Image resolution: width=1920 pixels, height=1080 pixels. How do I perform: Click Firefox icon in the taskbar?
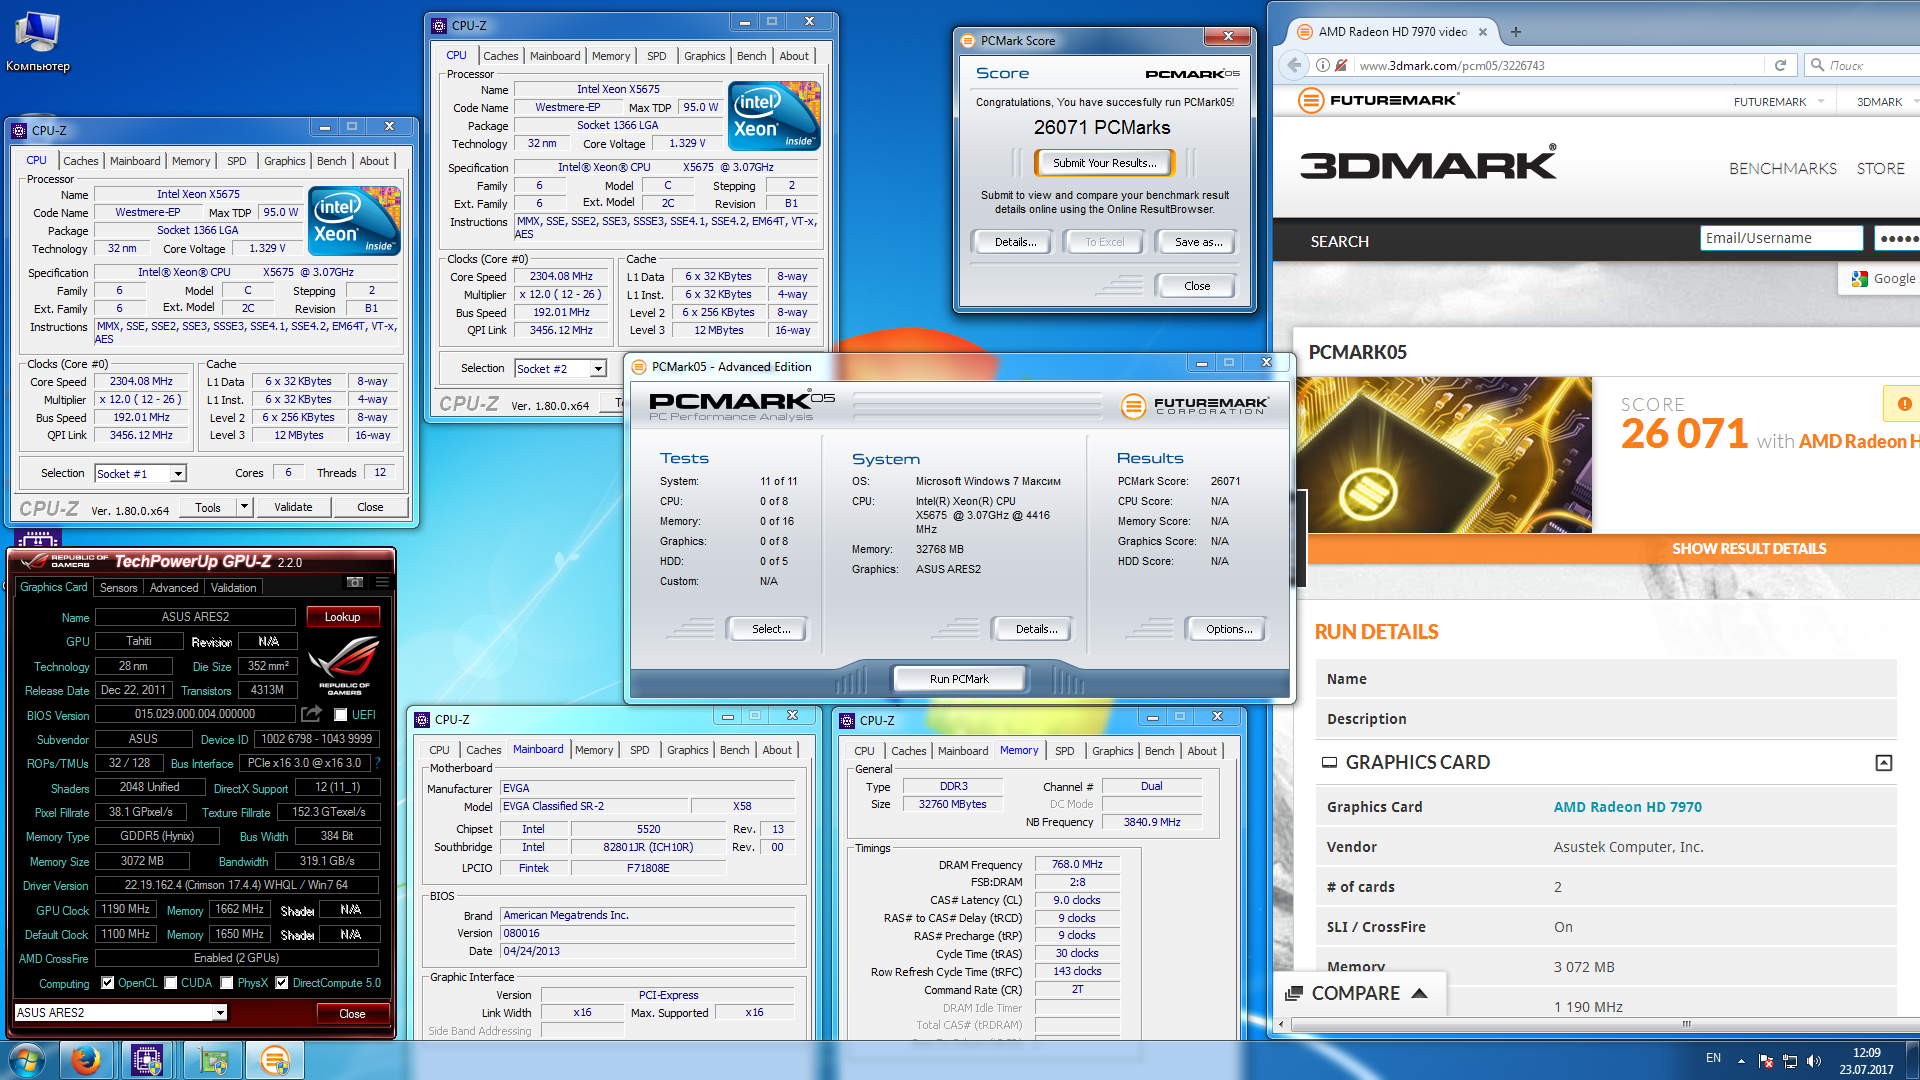point(86,1060)
